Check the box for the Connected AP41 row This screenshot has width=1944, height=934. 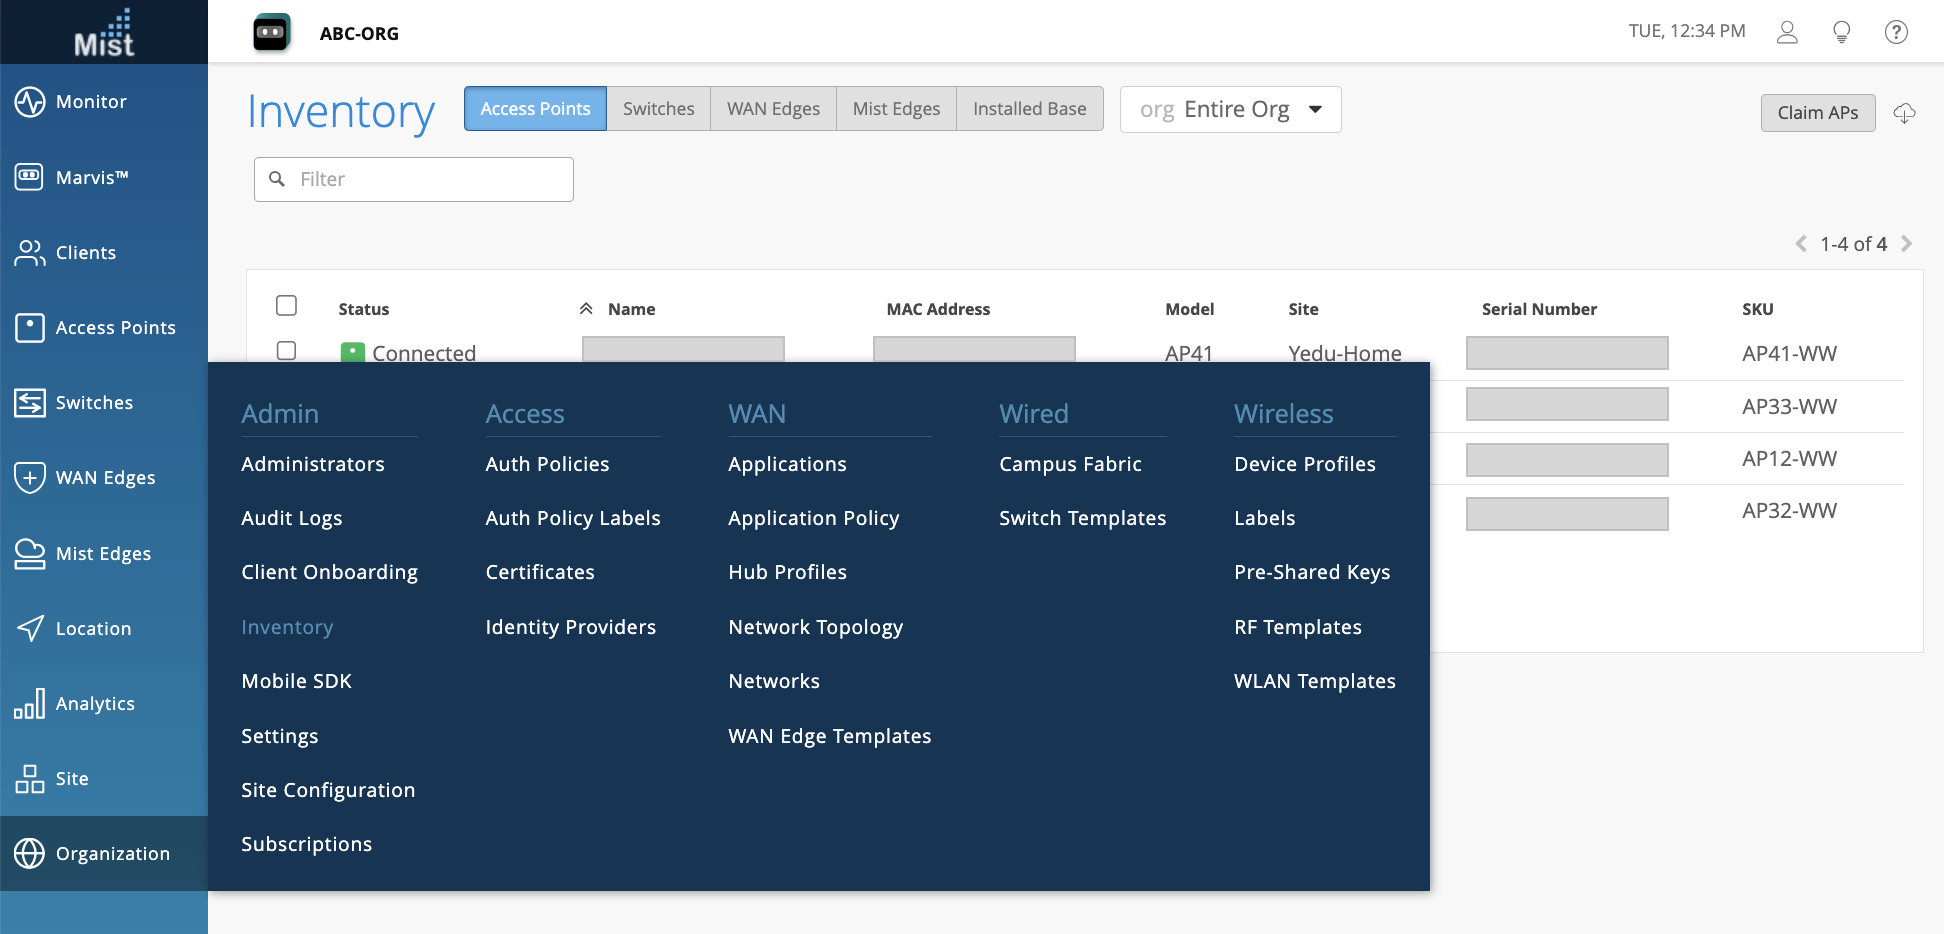click(x=287, y=351)
